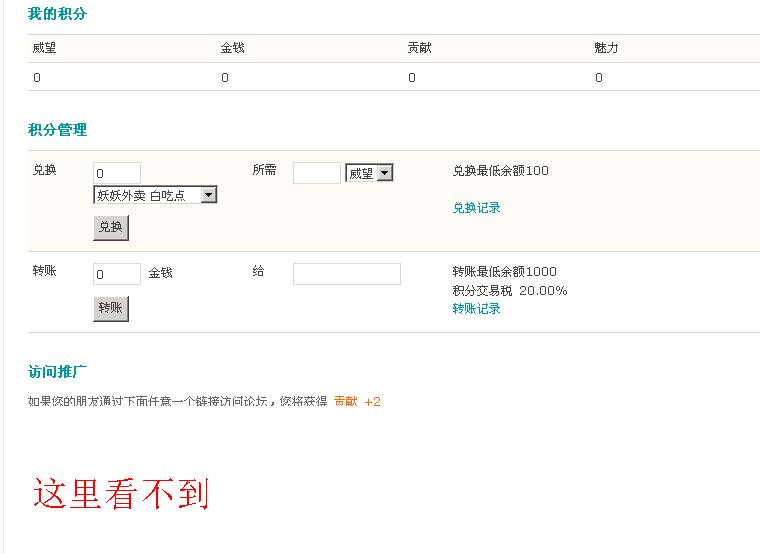Click the 0 value under 魅力
Screen dimensions: 760x554
click(599, 78)
